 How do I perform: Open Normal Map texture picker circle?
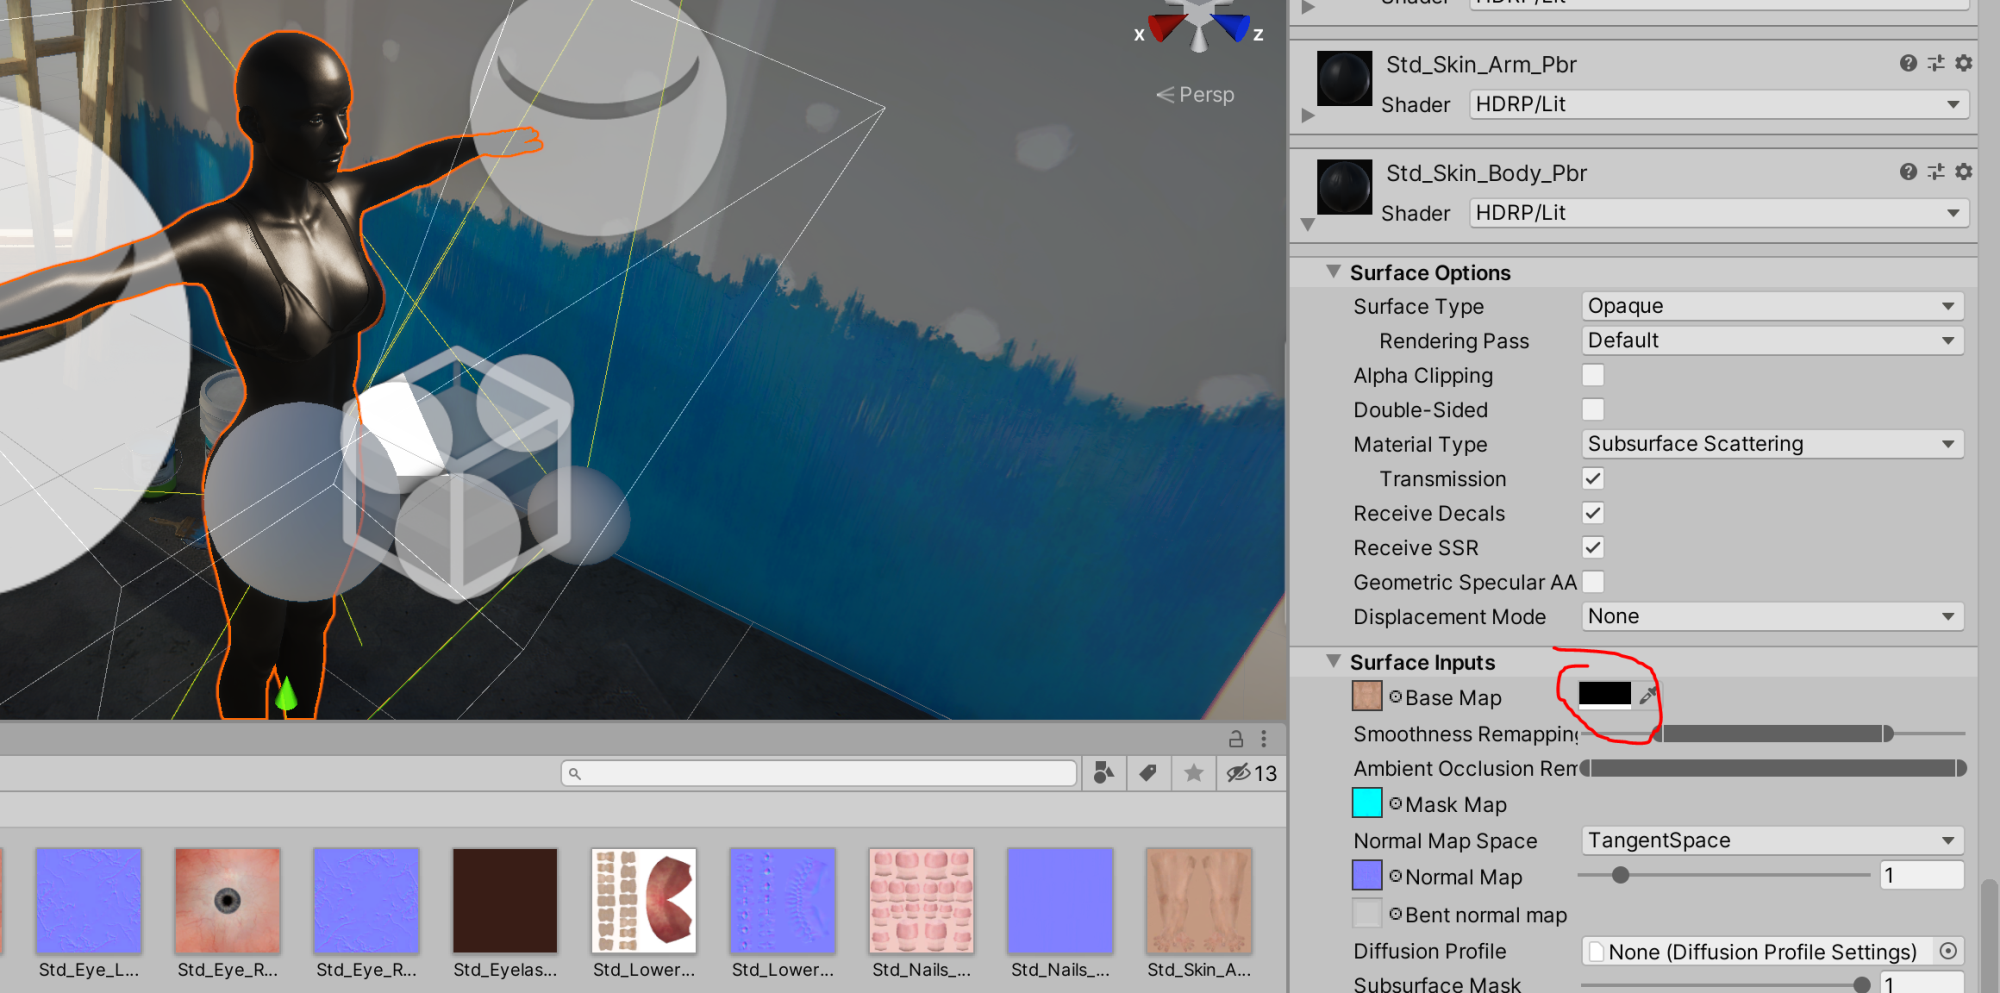(x=1395, y=877)
